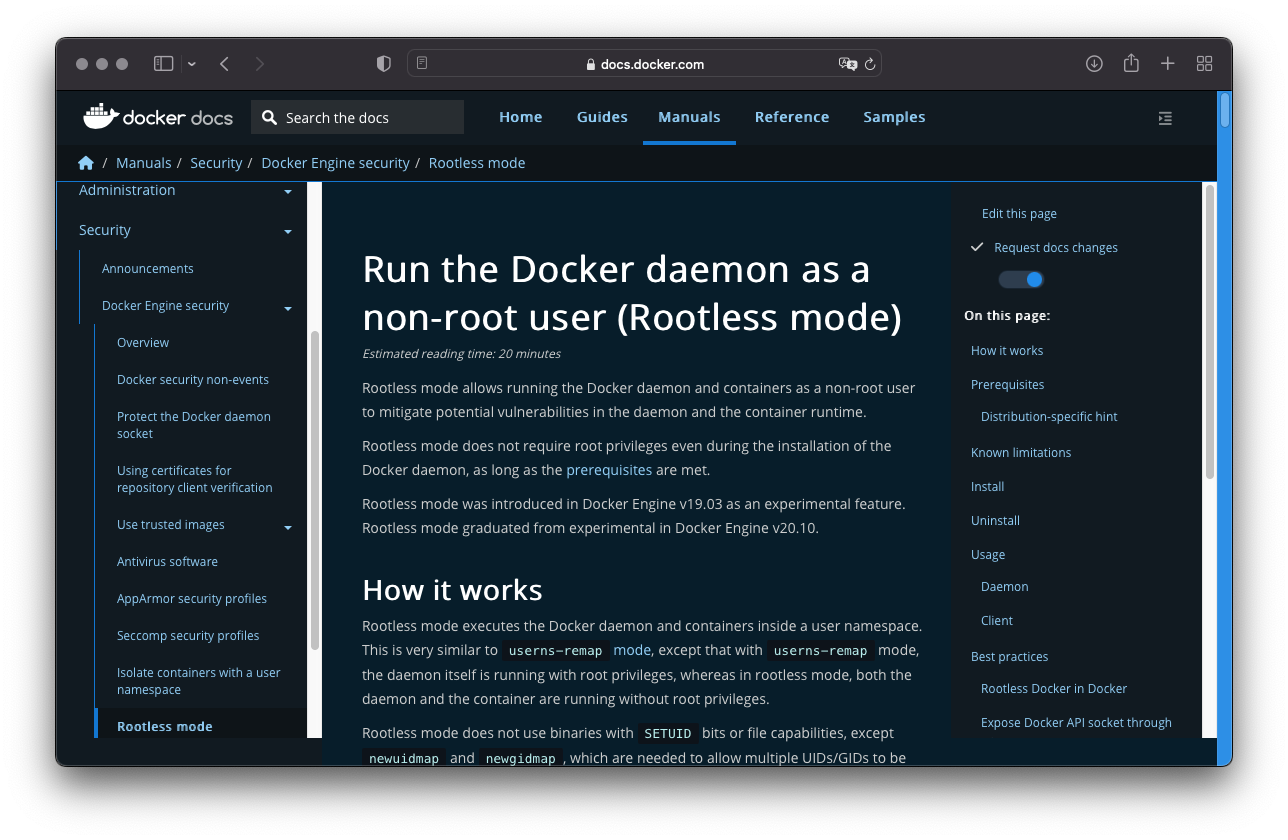This screenshot has width=1288, height=840.
Task: Open the Guides section
Action: pyautogui.click(x=602, y=116)
